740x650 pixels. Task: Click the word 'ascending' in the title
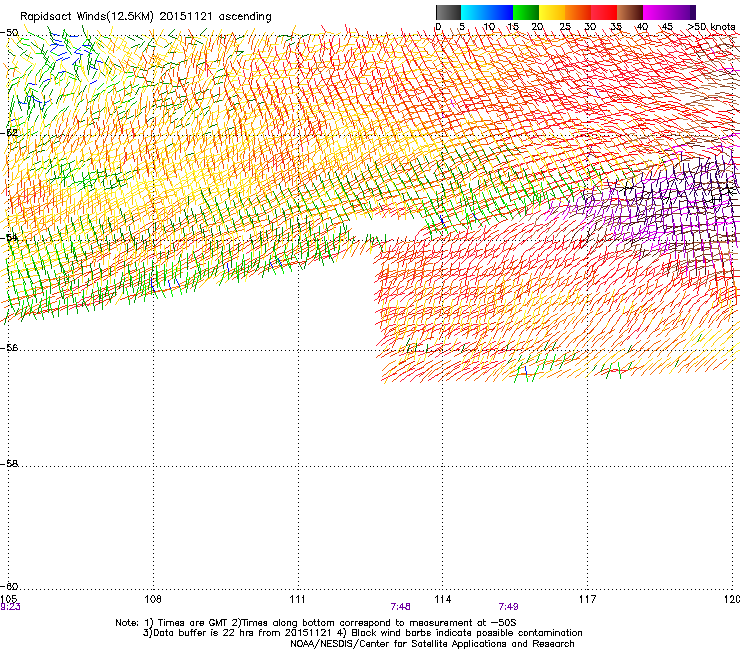pyautogui.click(x=245, y=17)
